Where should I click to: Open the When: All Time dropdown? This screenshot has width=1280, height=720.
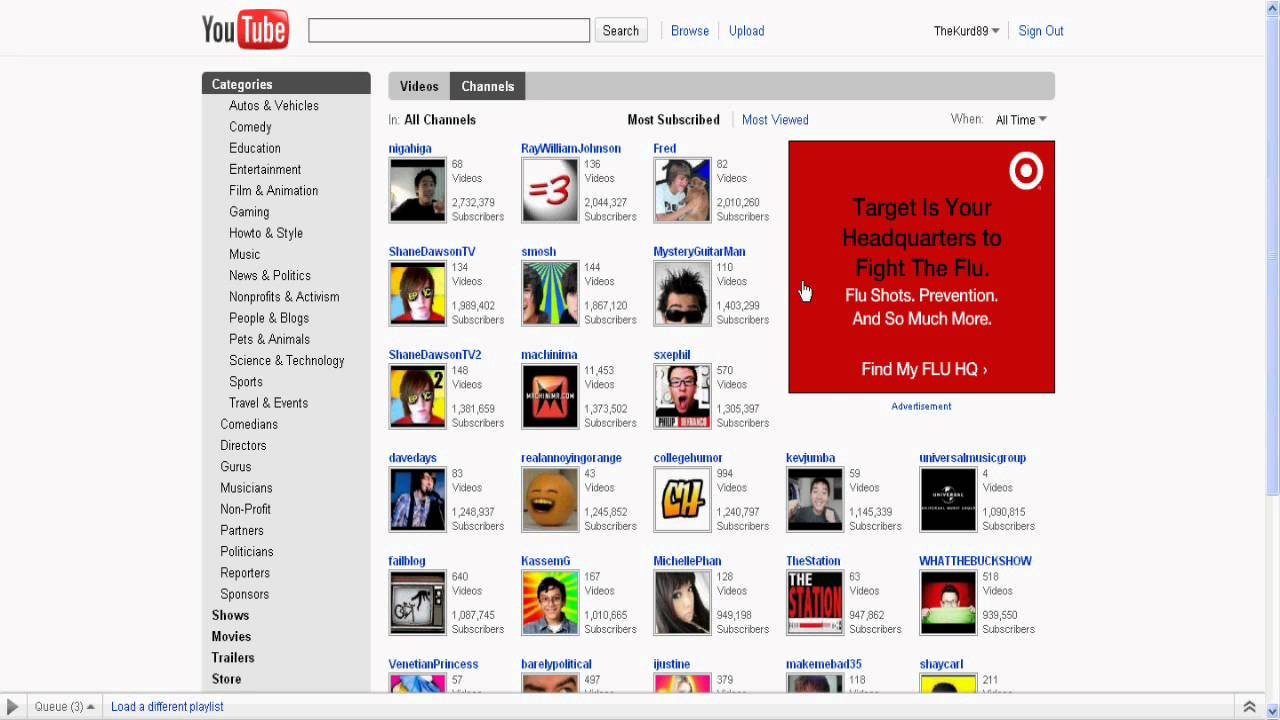[x=1021, y=120]
